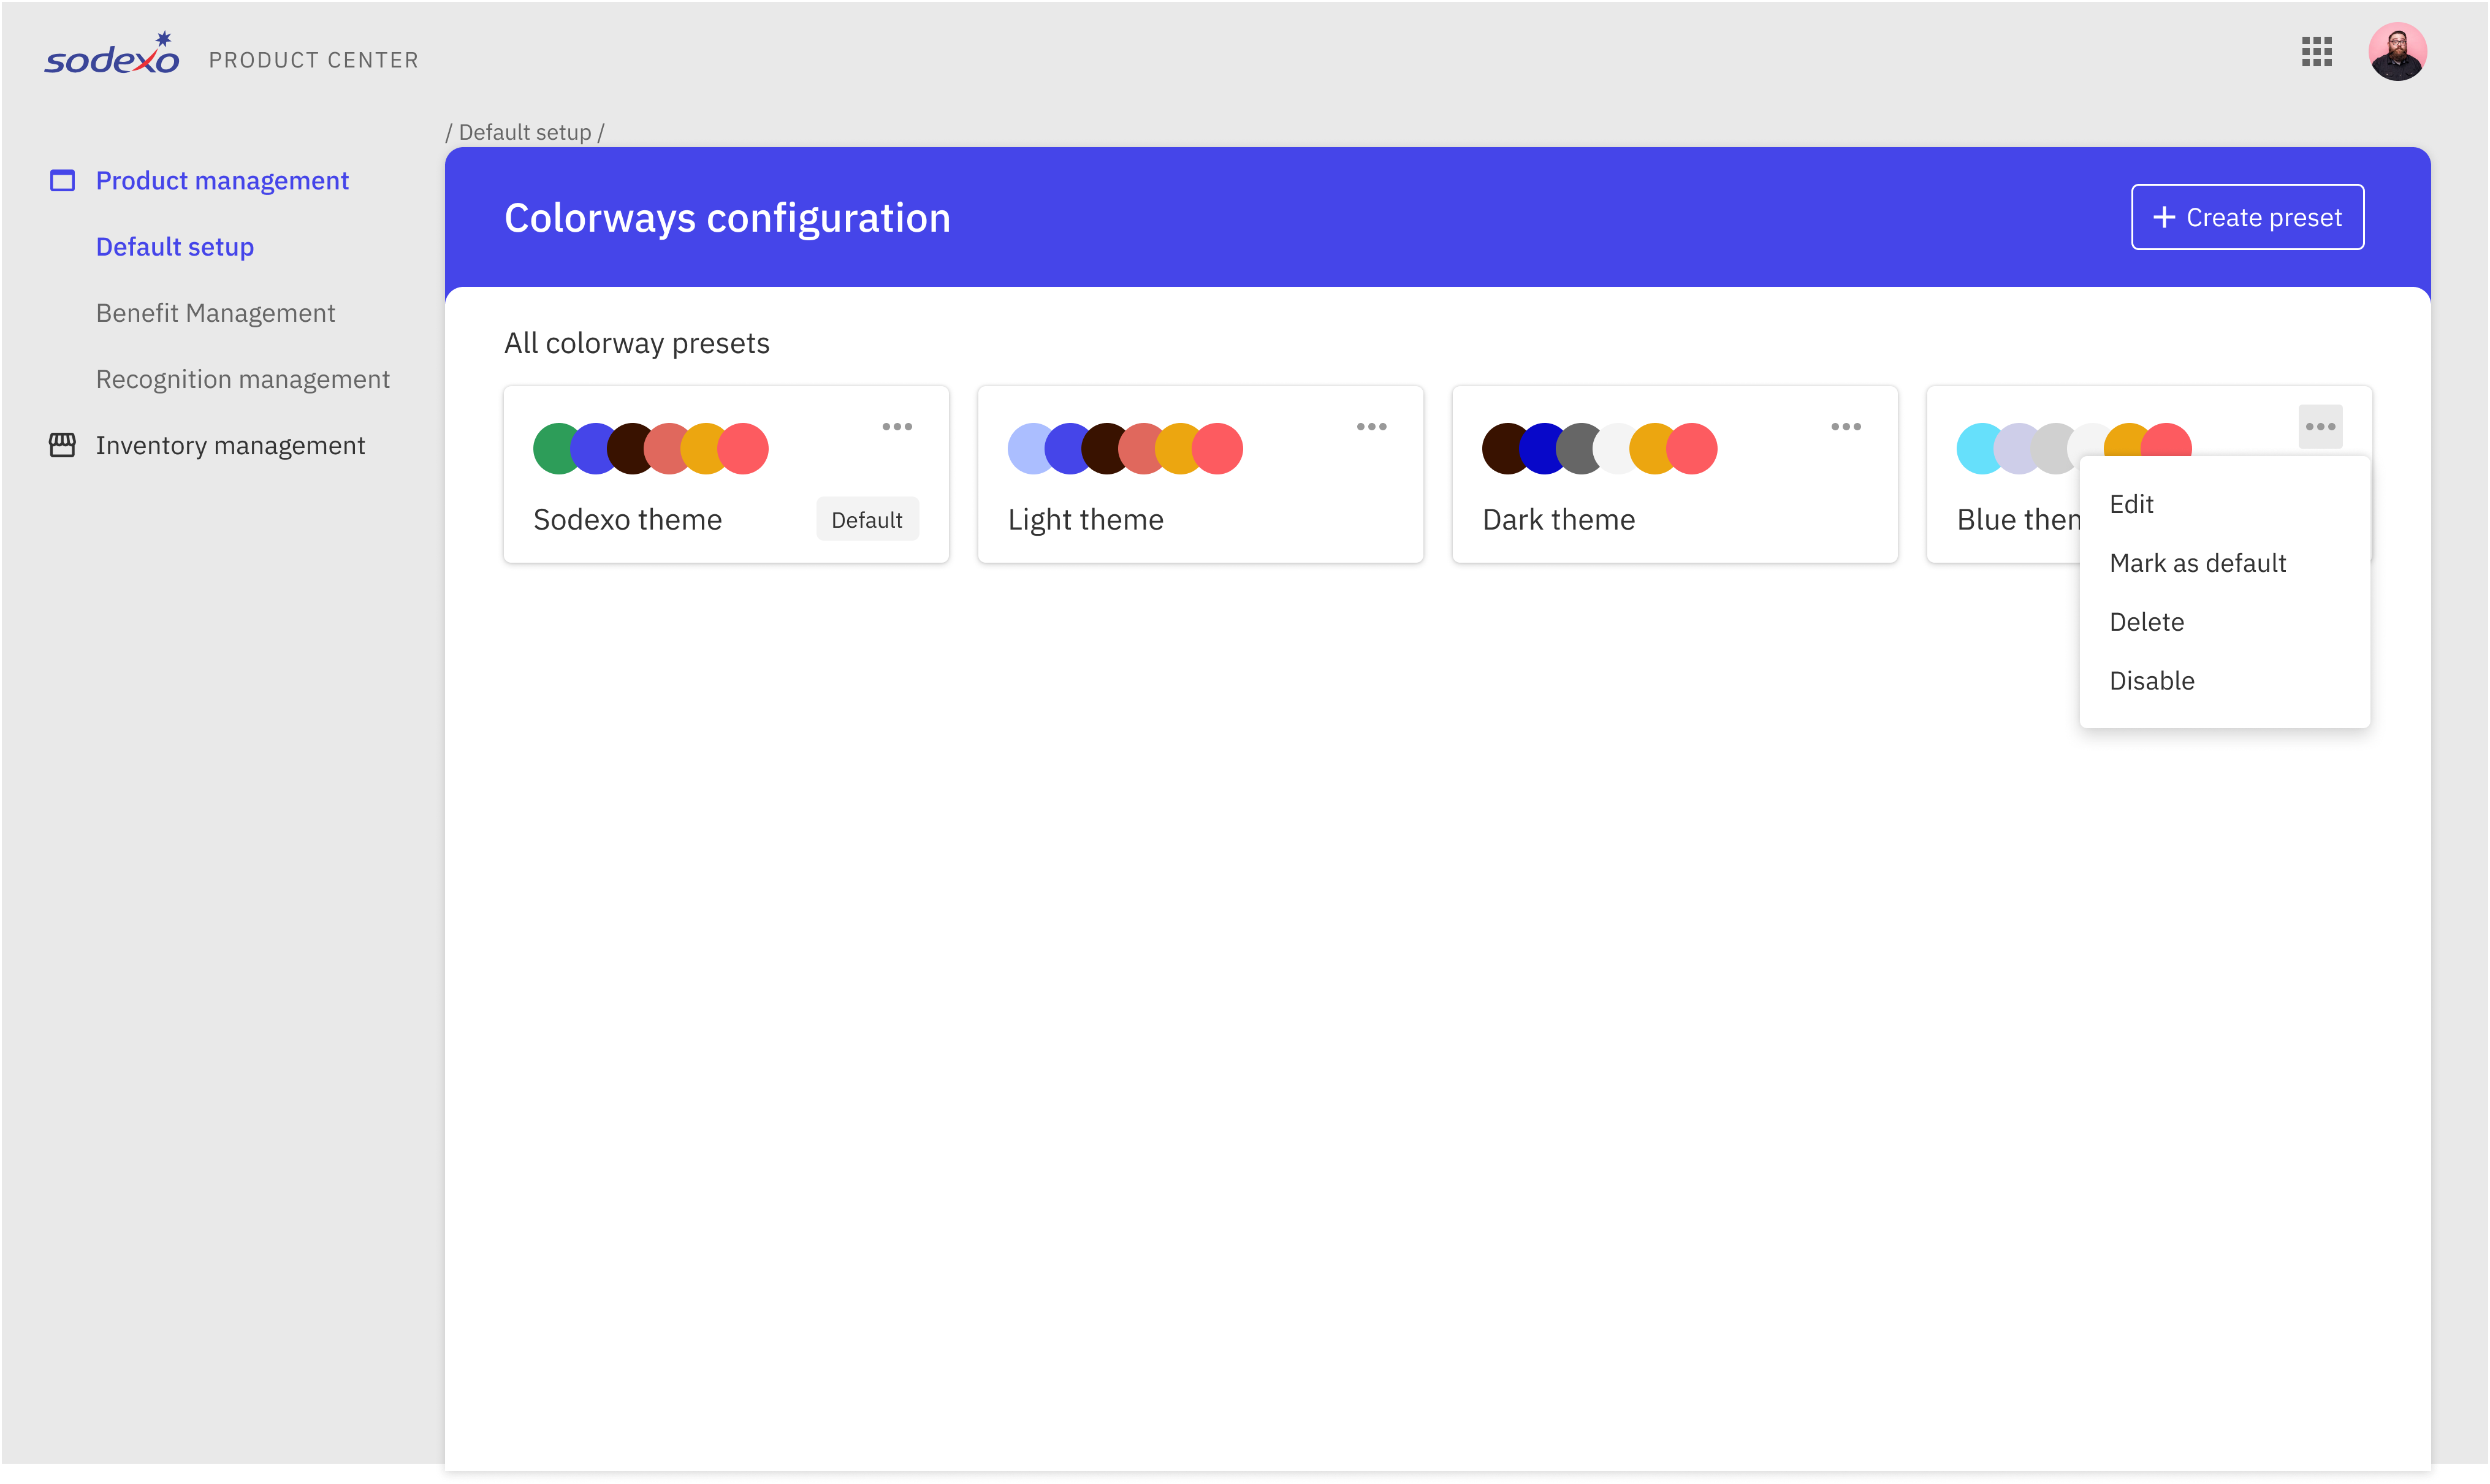
Task: Open Benefit Management section
Action: tap(215, 313)
